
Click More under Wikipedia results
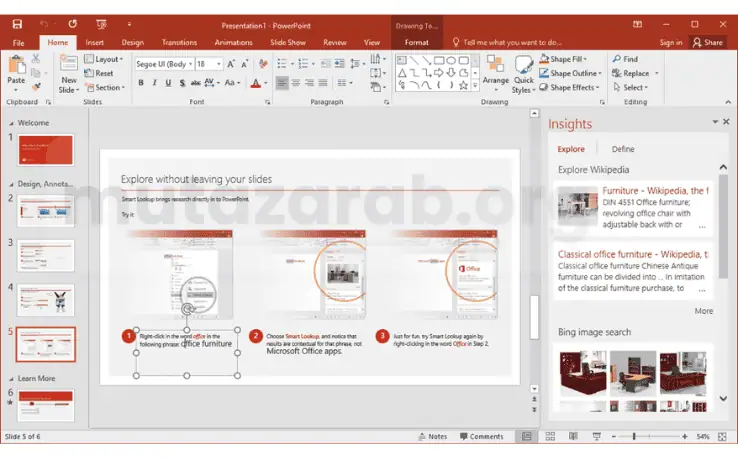click(704, 311)
